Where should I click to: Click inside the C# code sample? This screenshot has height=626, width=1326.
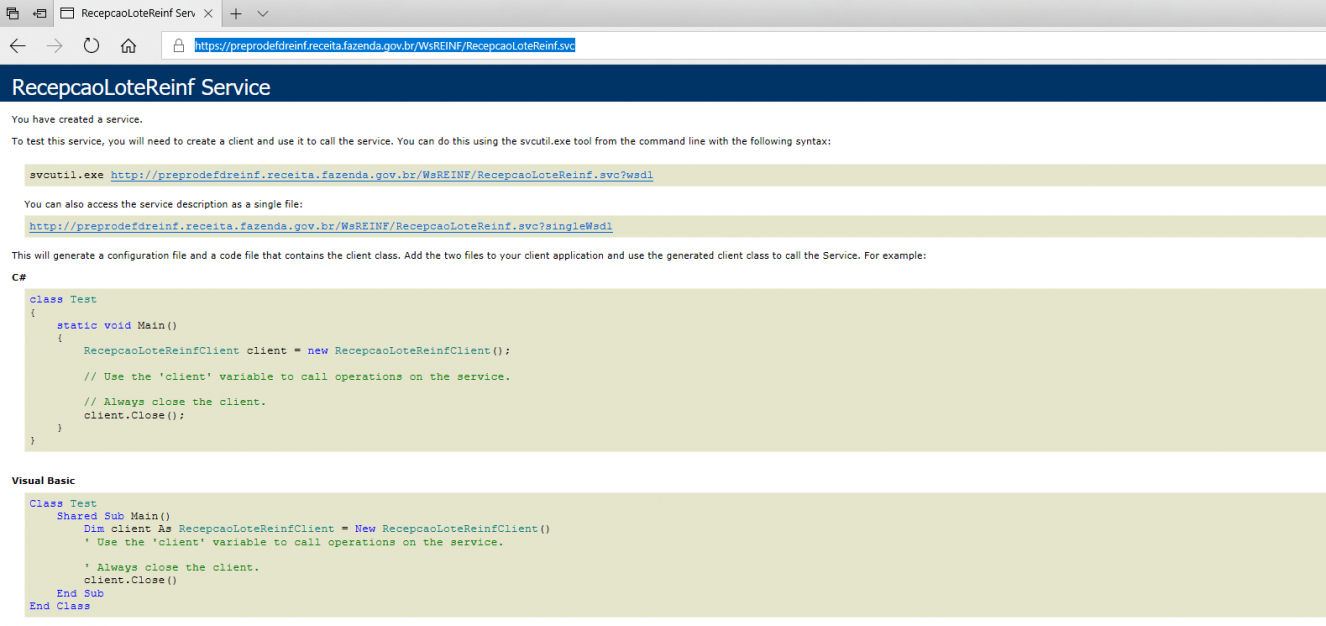click(x=675, y=370)
